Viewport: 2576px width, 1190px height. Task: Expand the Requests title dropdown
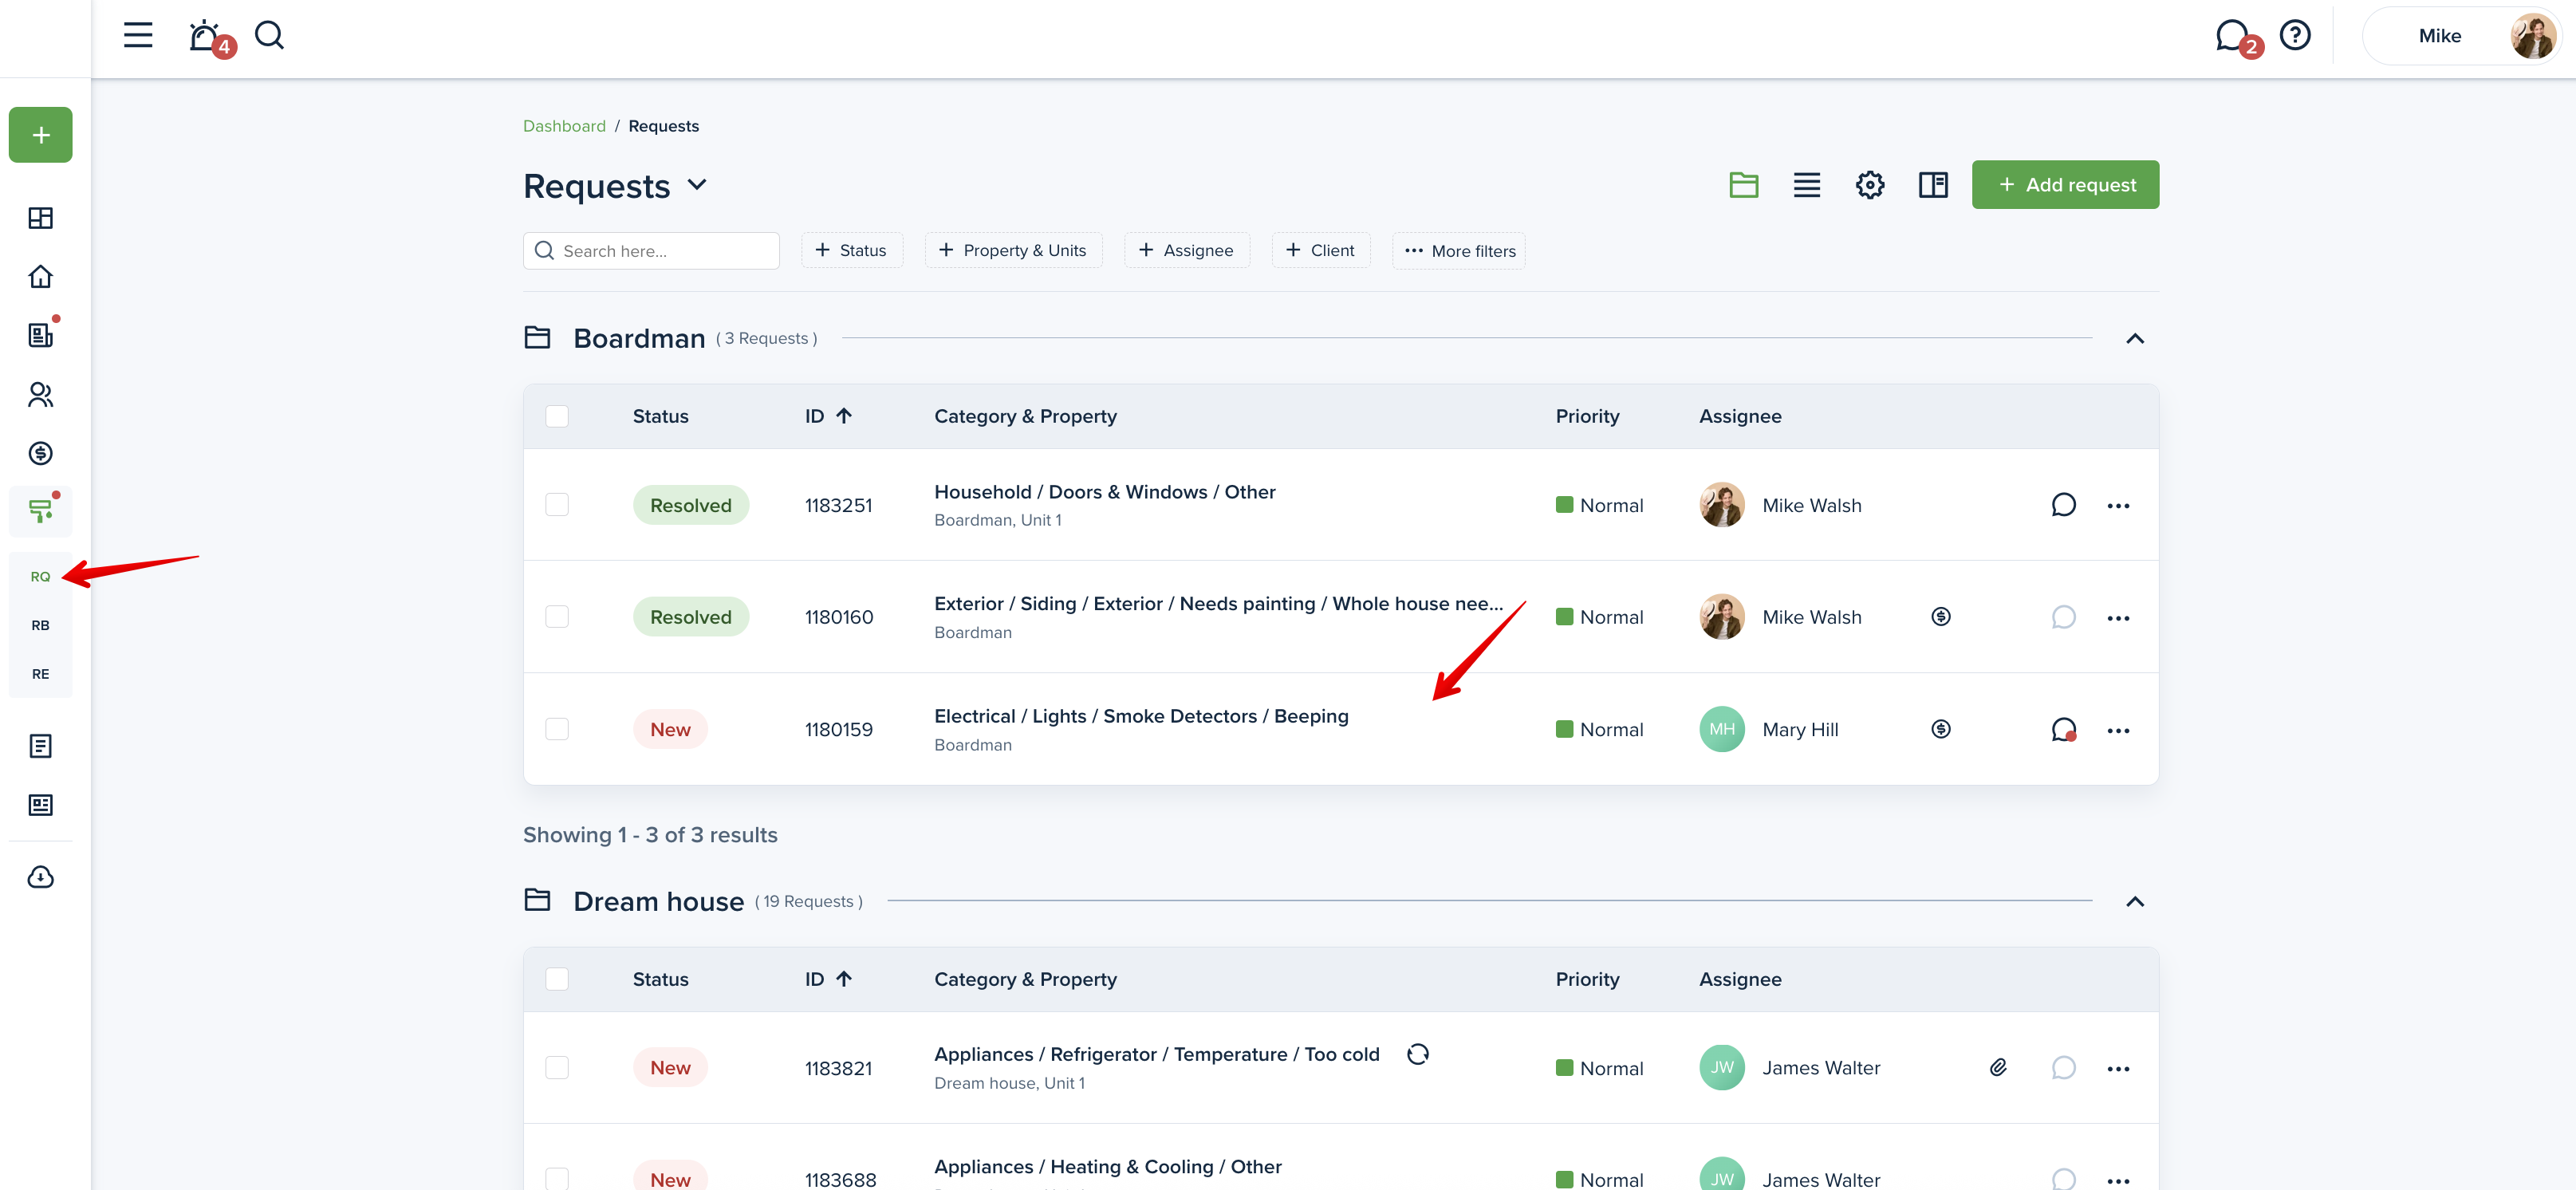tap(697, 185)
